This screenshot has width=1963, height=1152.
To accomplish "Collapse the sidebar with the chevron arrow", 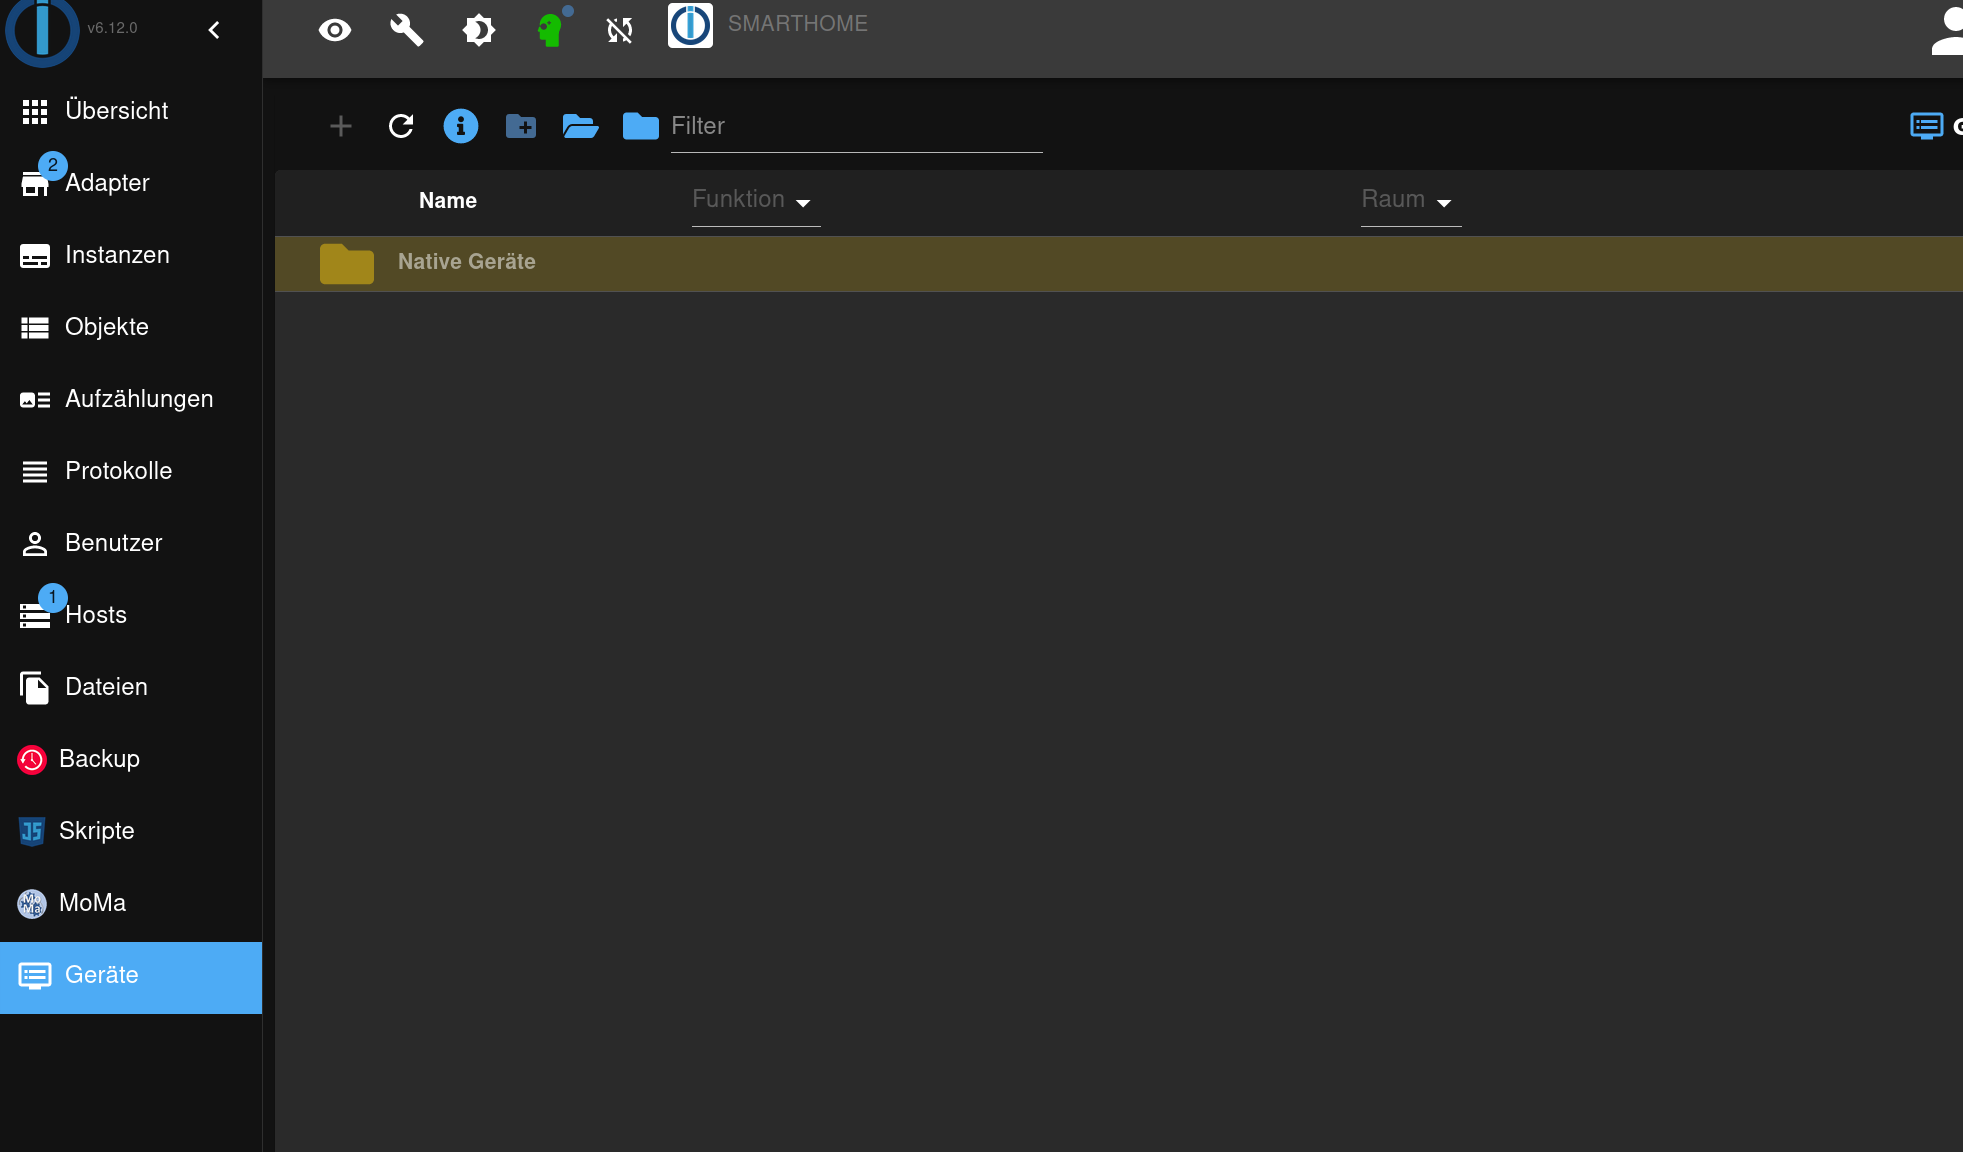I will [214, 30].
